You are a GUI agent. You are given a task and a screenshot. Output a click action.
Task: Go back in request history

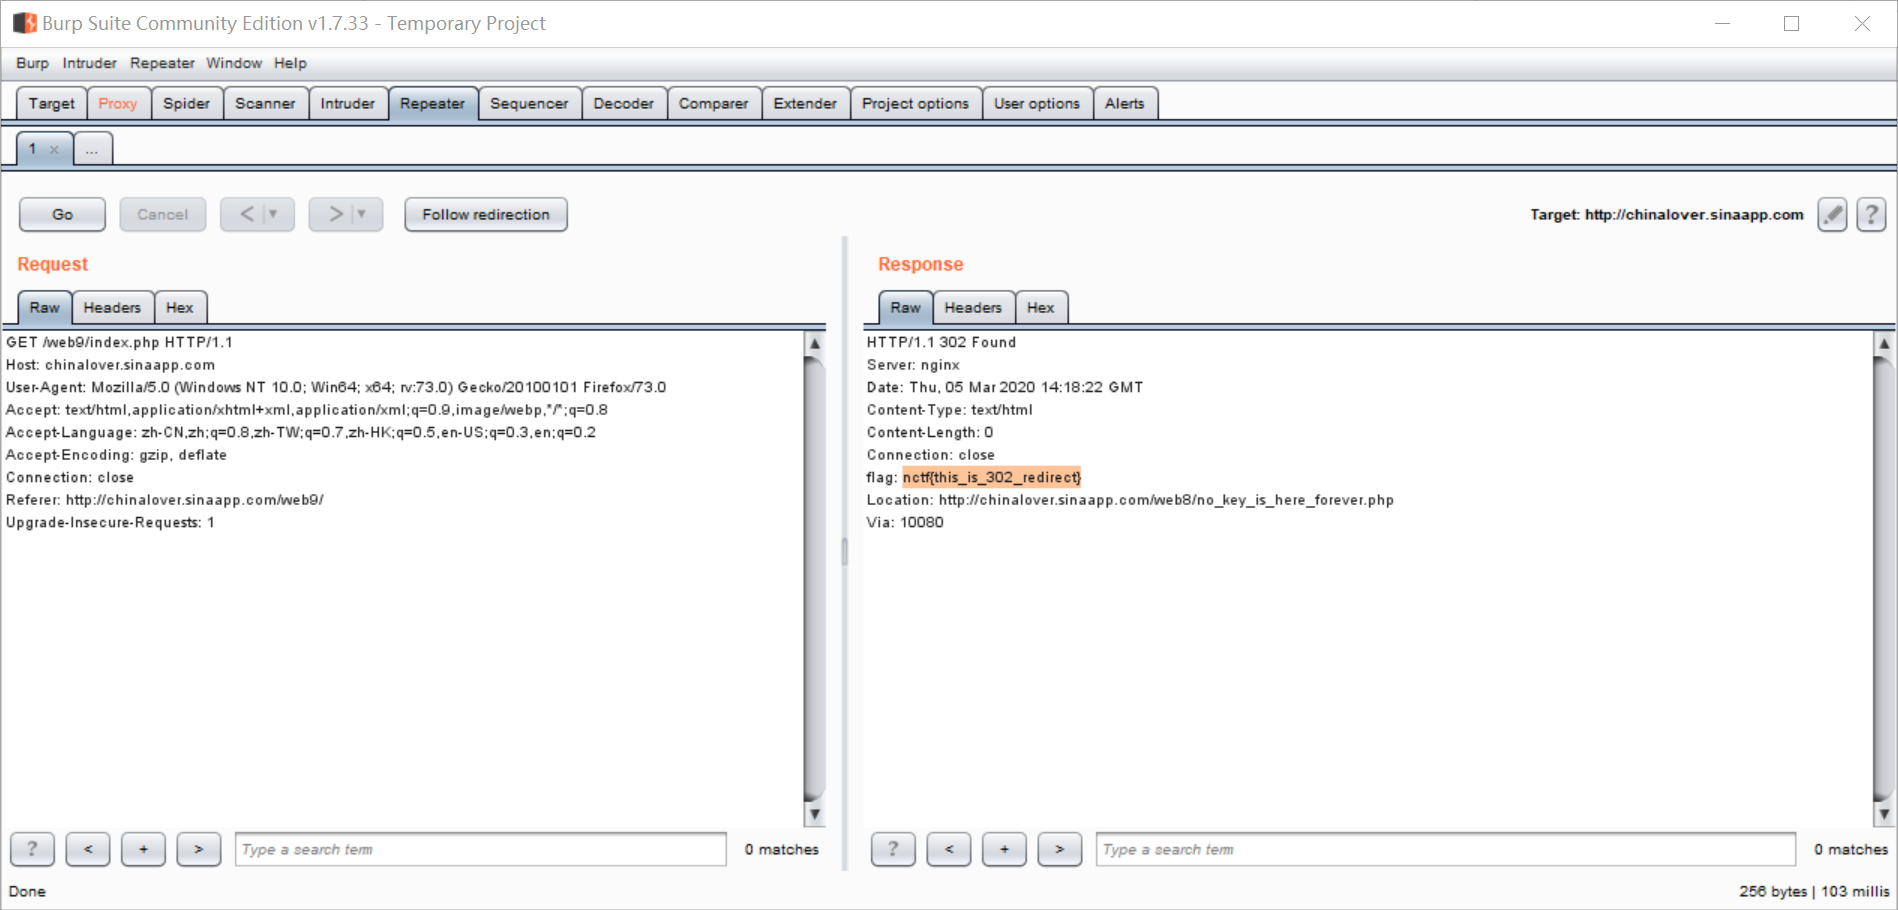click(x=246, y=214)
